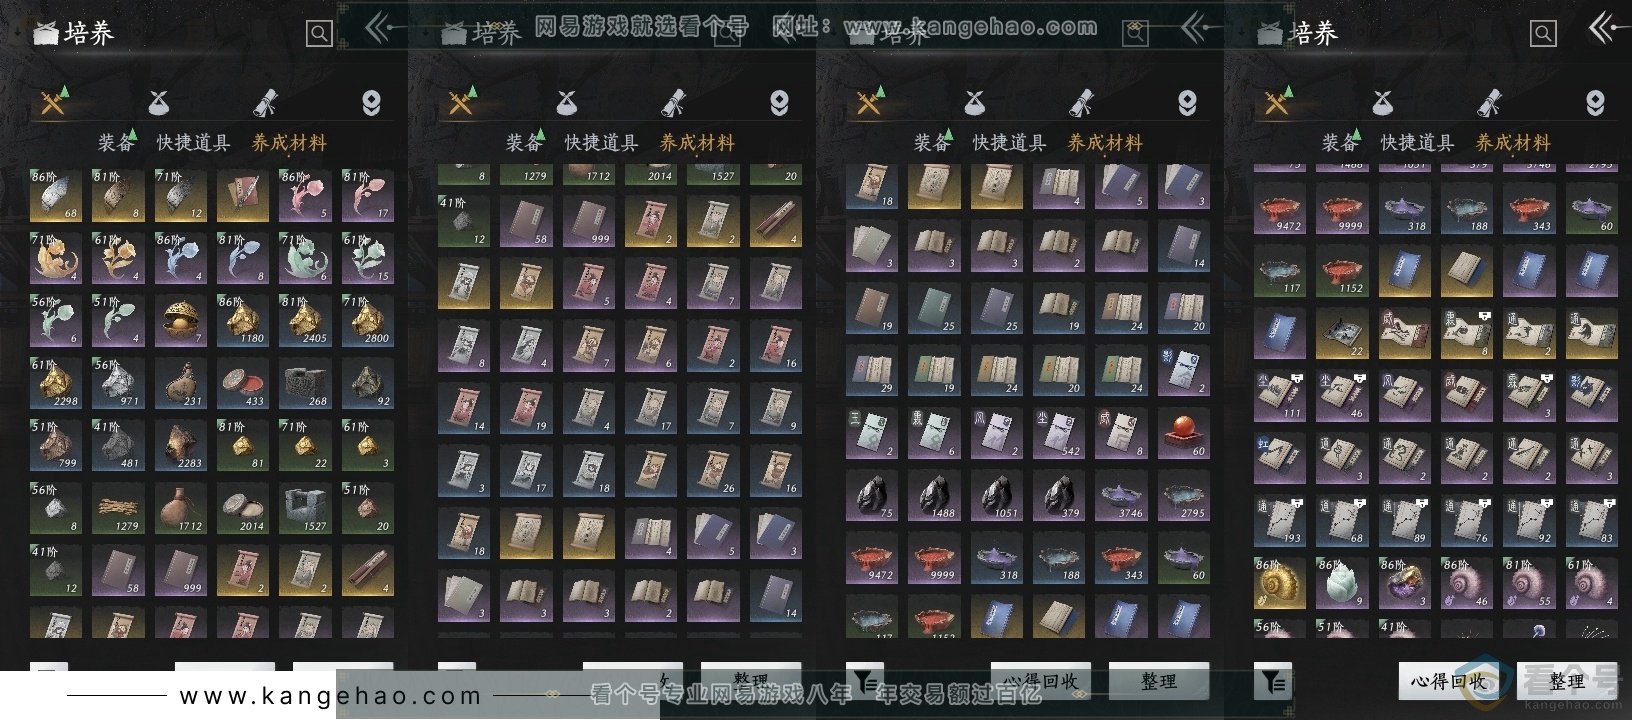Switch to 养成材料 tab in rightmost panel
This screenshot has width=1632, height=720.
coord(1513,143)
